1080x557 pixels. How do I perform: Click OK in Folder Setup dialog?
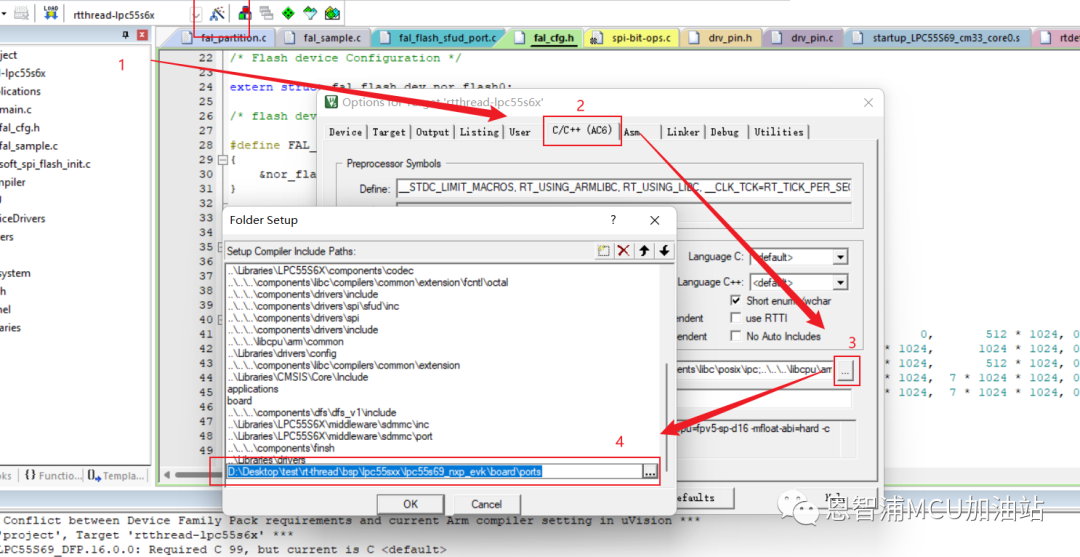(411, 504)
